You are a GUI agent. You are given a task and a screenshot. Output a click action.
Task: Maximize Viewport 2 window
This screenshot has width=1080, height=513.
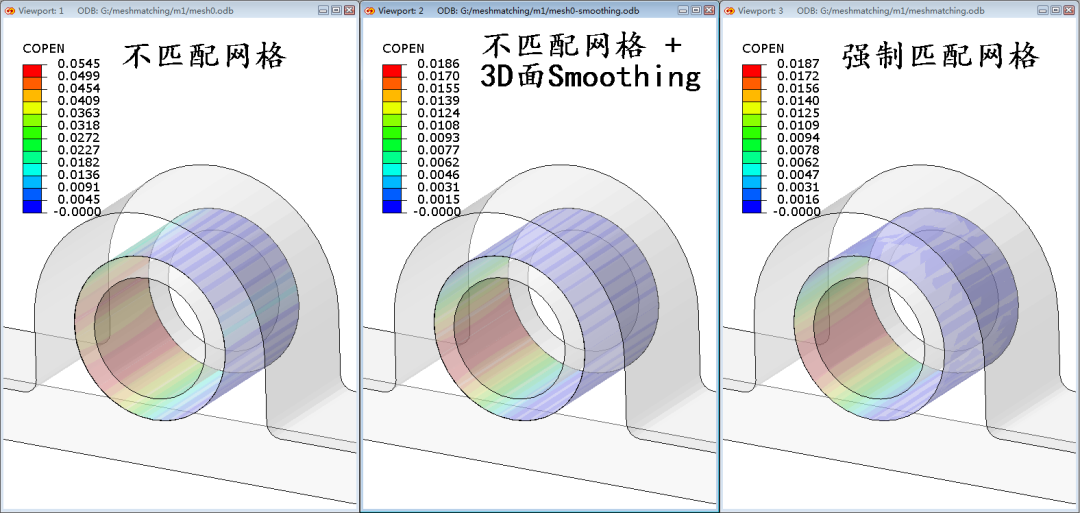pyautogui.click(x=696, y=10)
